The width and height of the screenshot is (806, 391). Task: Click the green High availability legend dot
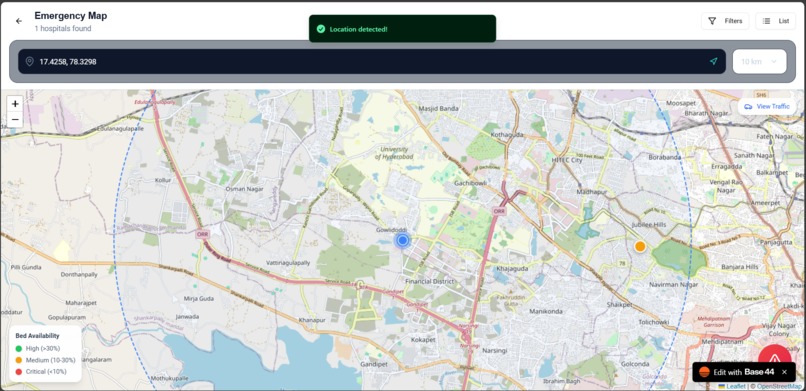coord(19,348)
